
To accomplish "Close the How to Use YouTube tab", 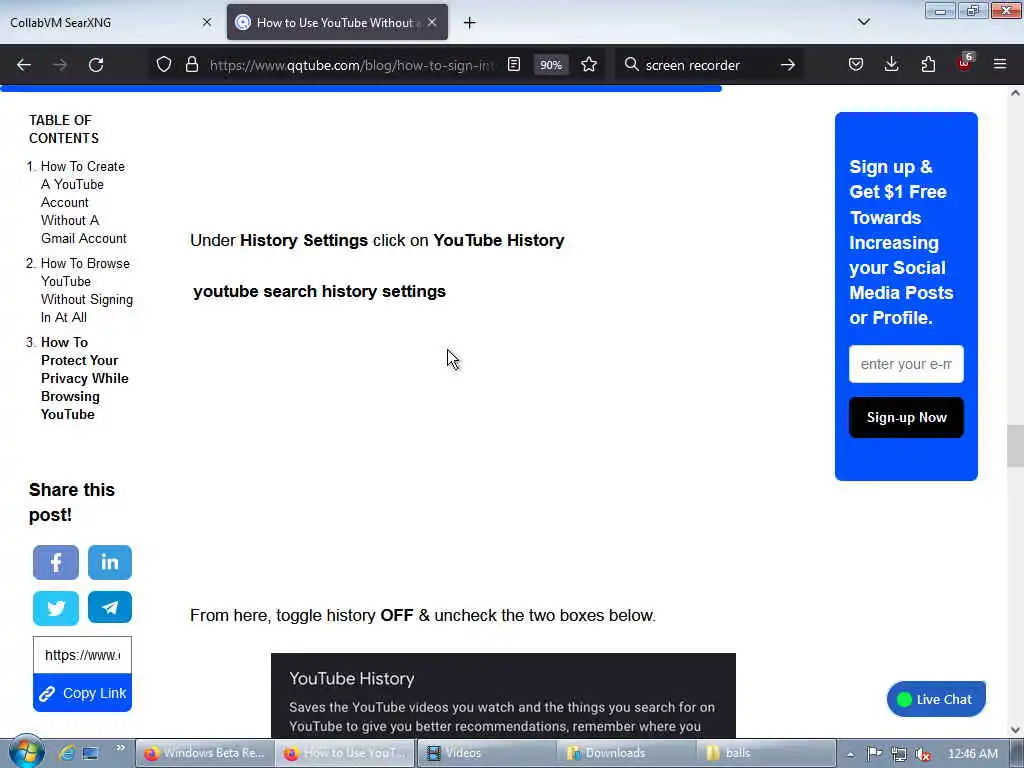I will point(432,22).
